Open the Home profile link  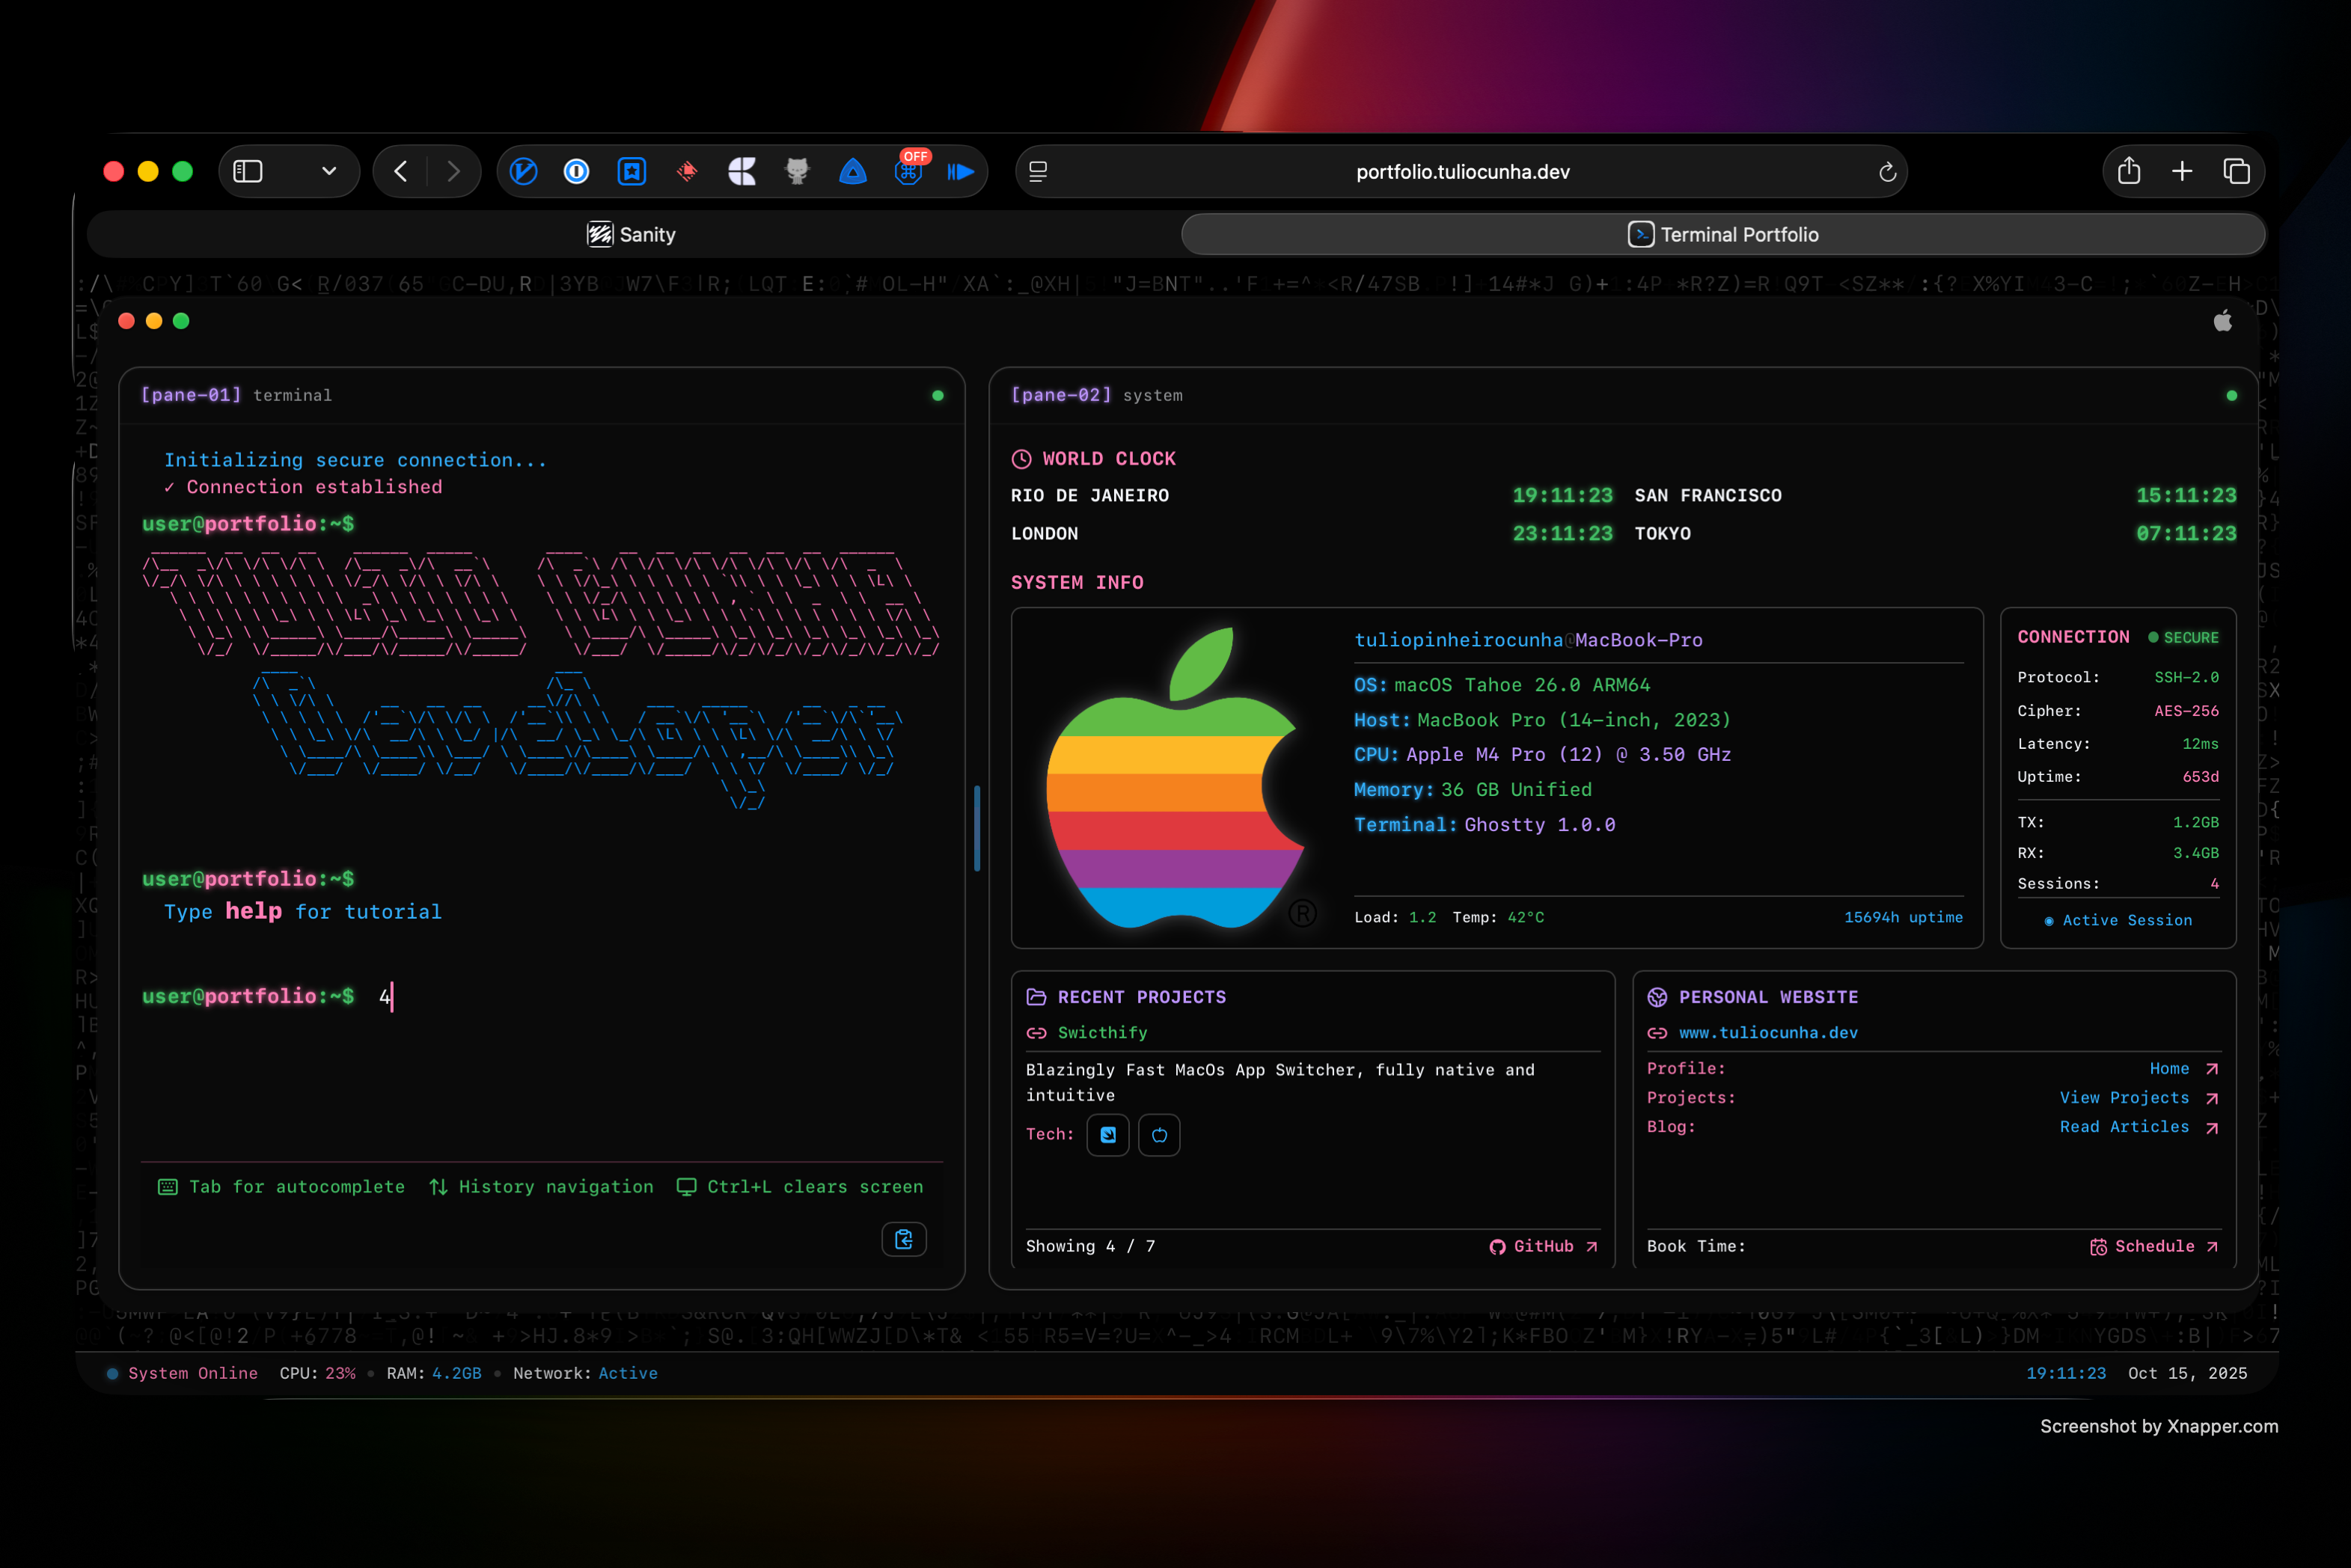click(x=2184, y=1069)
